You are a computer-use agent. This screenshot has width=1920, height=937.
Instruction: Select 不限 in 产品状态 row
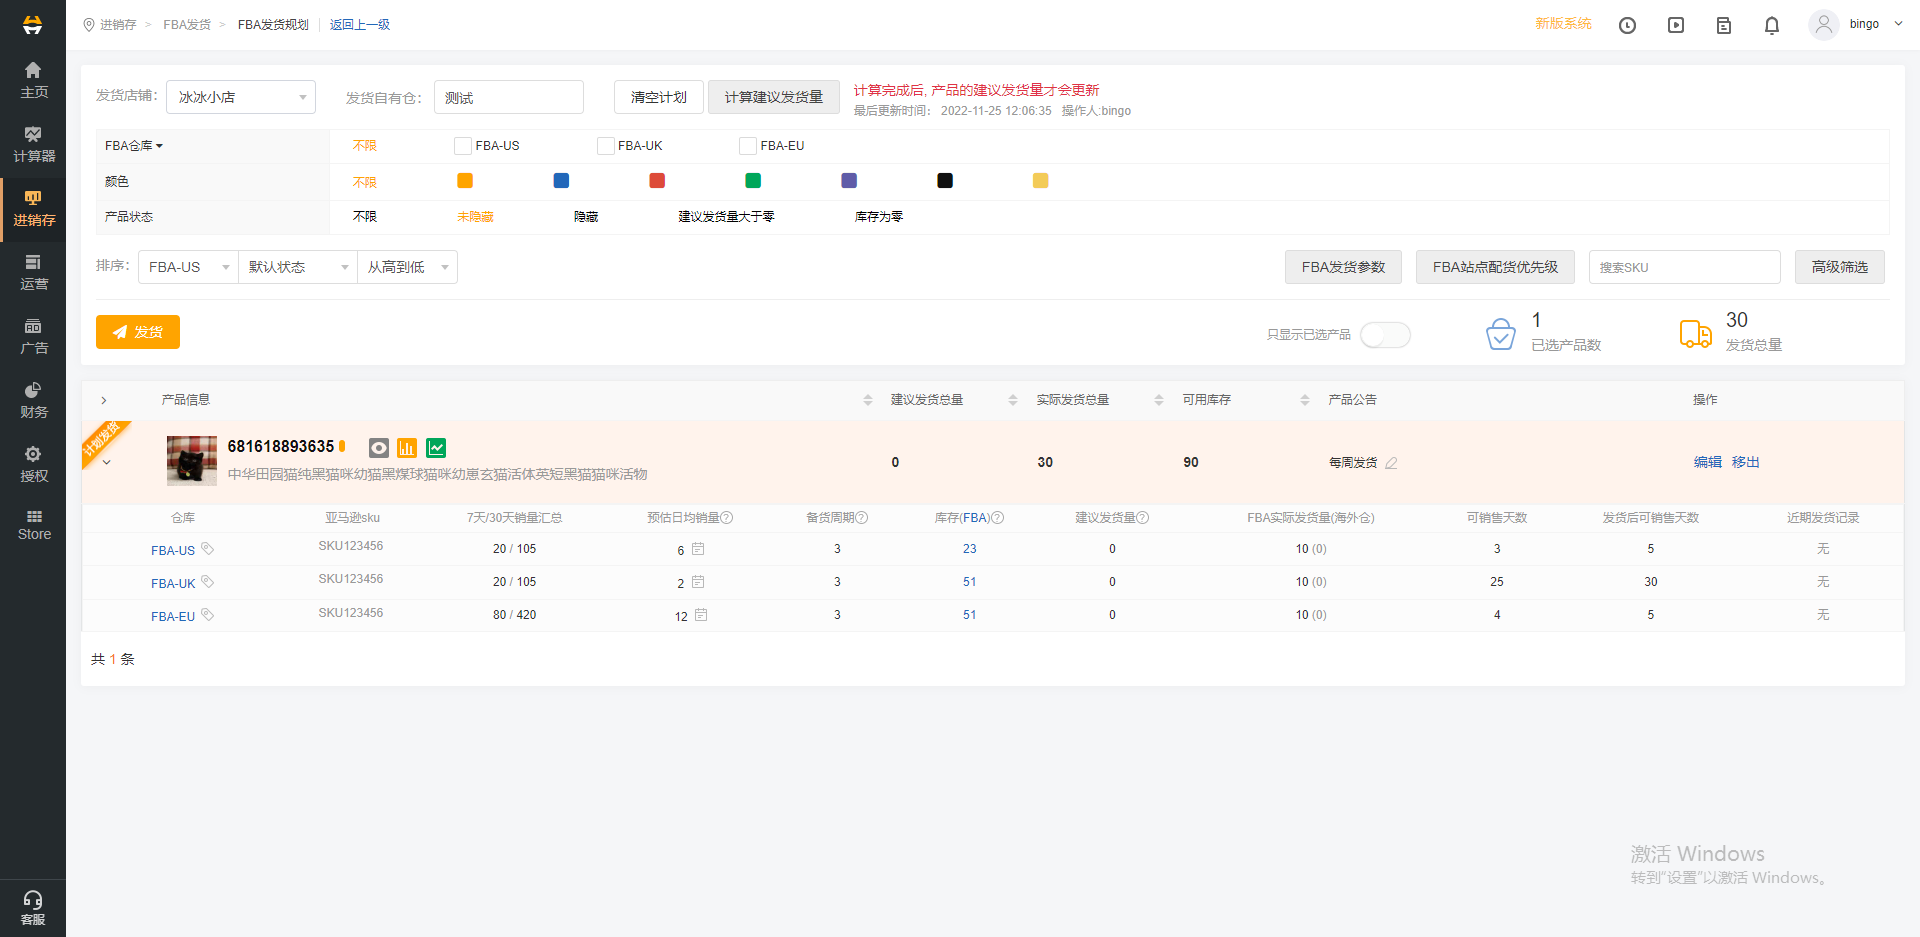pyautogui.click(x=365, y=217)
